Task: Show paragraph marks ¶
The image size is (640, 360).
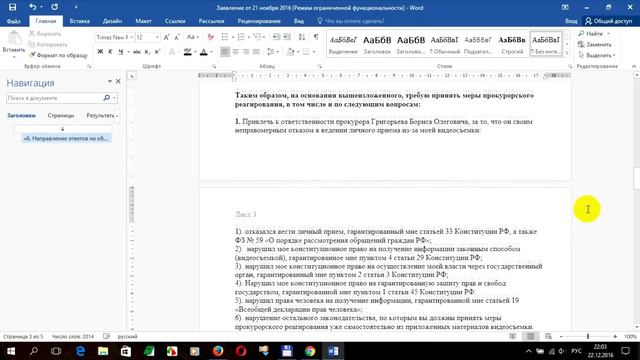Action: pos(316,37)
